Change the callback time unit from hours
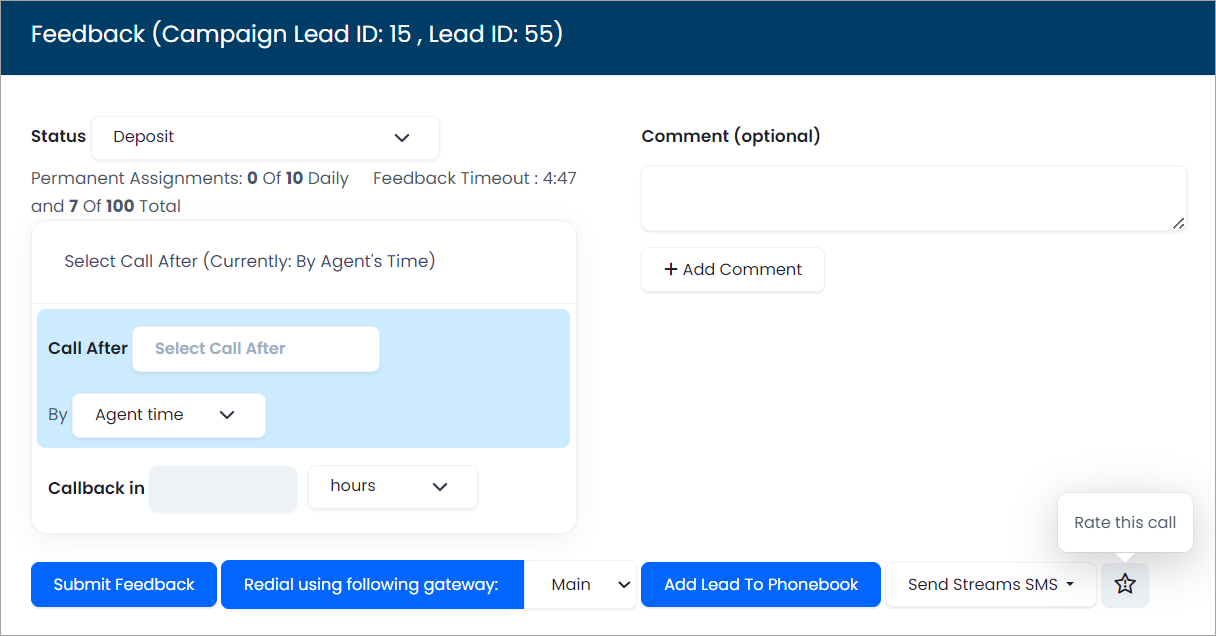This screenshot has width=1216, height=636. pyautogui.click(x=392, y=487)
